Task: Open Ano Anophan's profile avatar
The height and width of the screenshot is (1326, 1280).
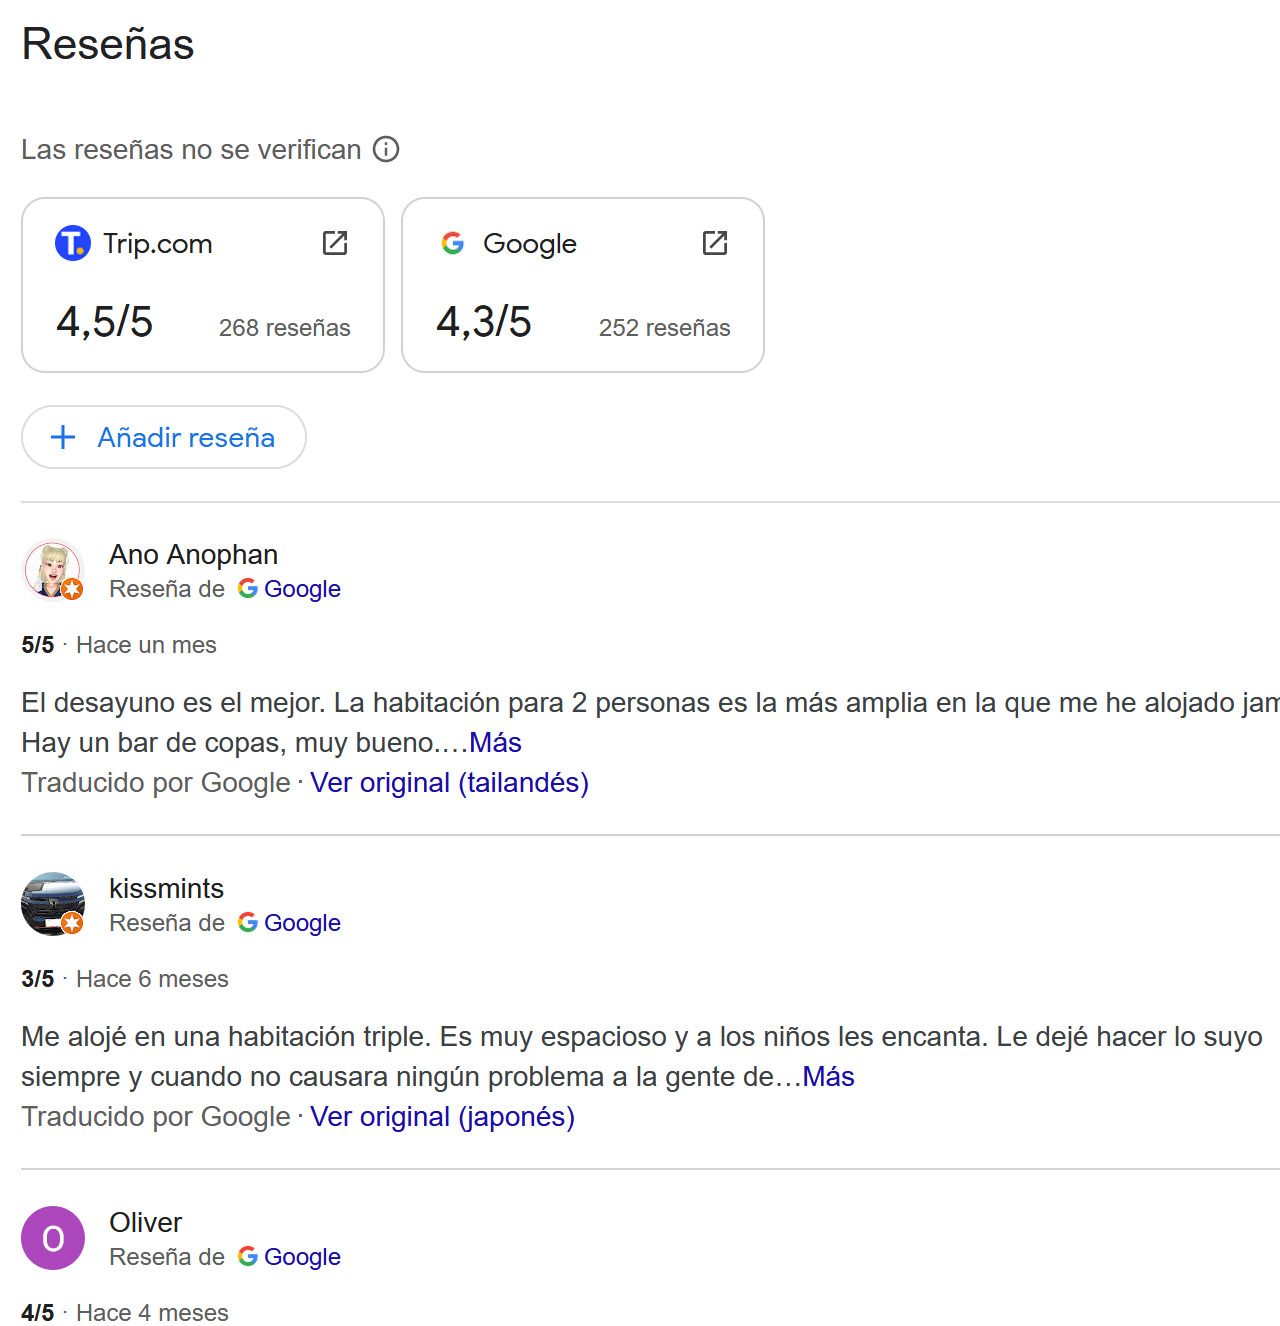Action: tap(53, 570)
